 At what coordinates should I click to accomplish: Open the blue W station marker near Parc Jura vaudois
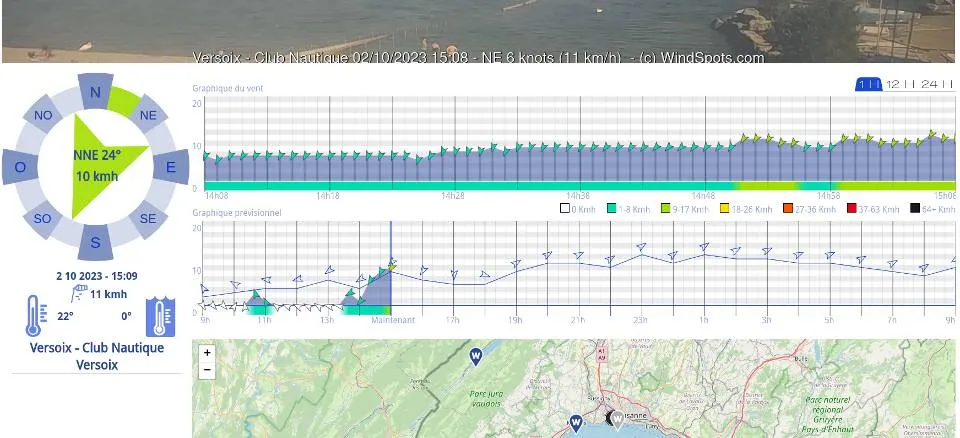click(475, 355)
